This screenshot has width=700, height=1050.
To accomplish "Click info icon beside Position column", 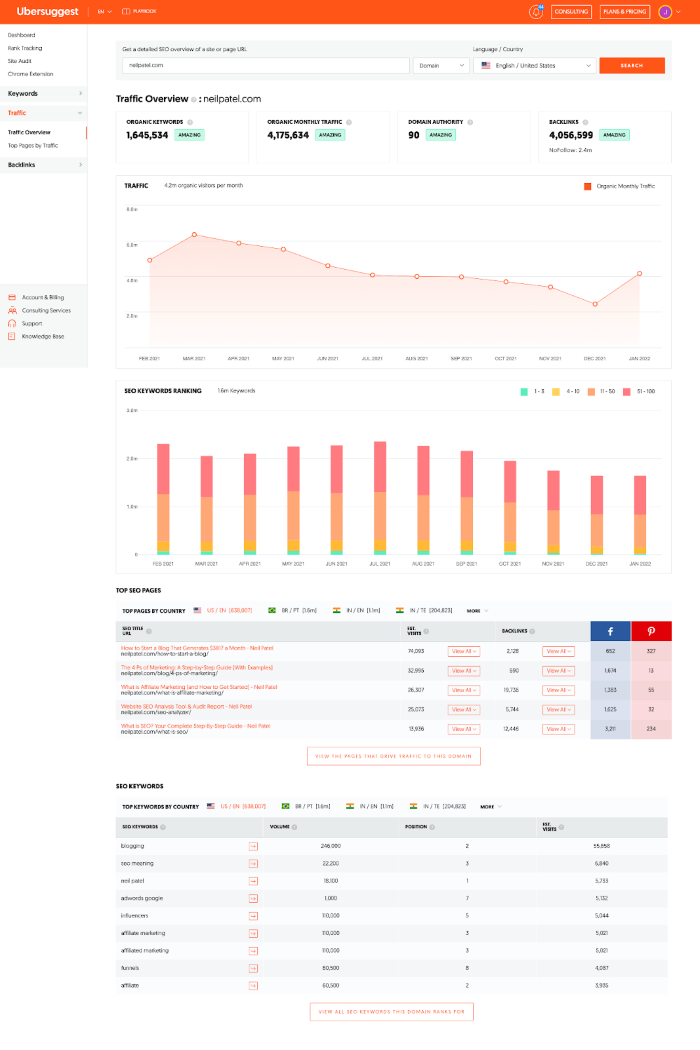I will tap(432, 828).
